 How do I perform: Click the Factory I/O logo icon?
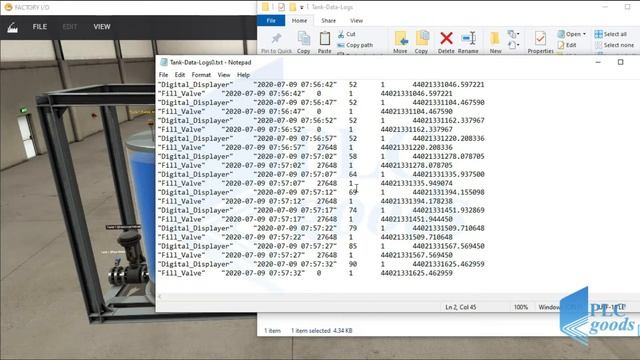click(x=13, y=27)
